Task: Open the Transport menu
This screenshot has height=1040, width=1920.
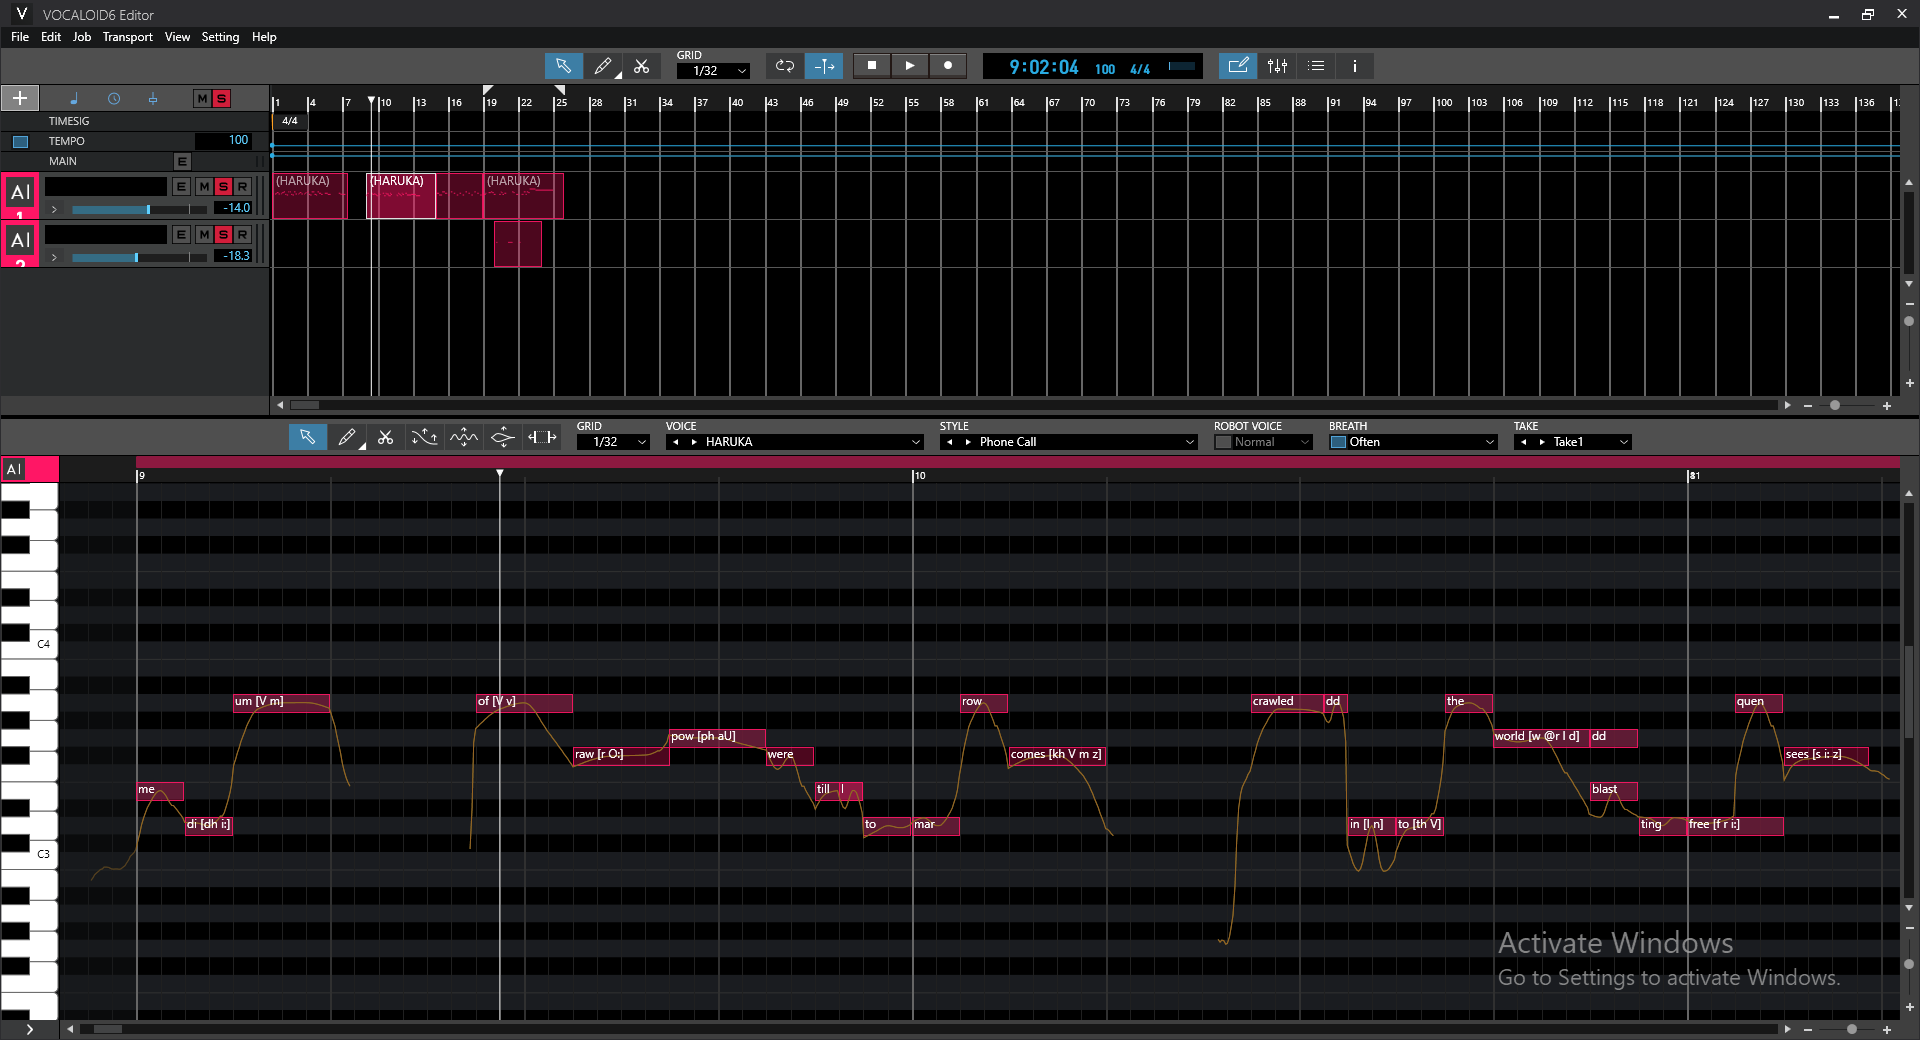Action: coord(127,37)
